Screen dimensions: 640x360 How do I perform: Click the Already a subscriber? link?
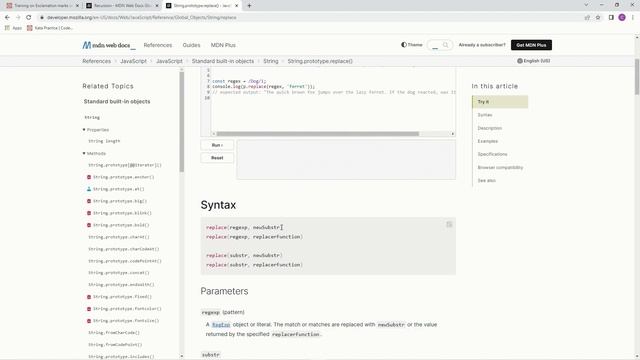pyautogui.click(x=482, y=45)
